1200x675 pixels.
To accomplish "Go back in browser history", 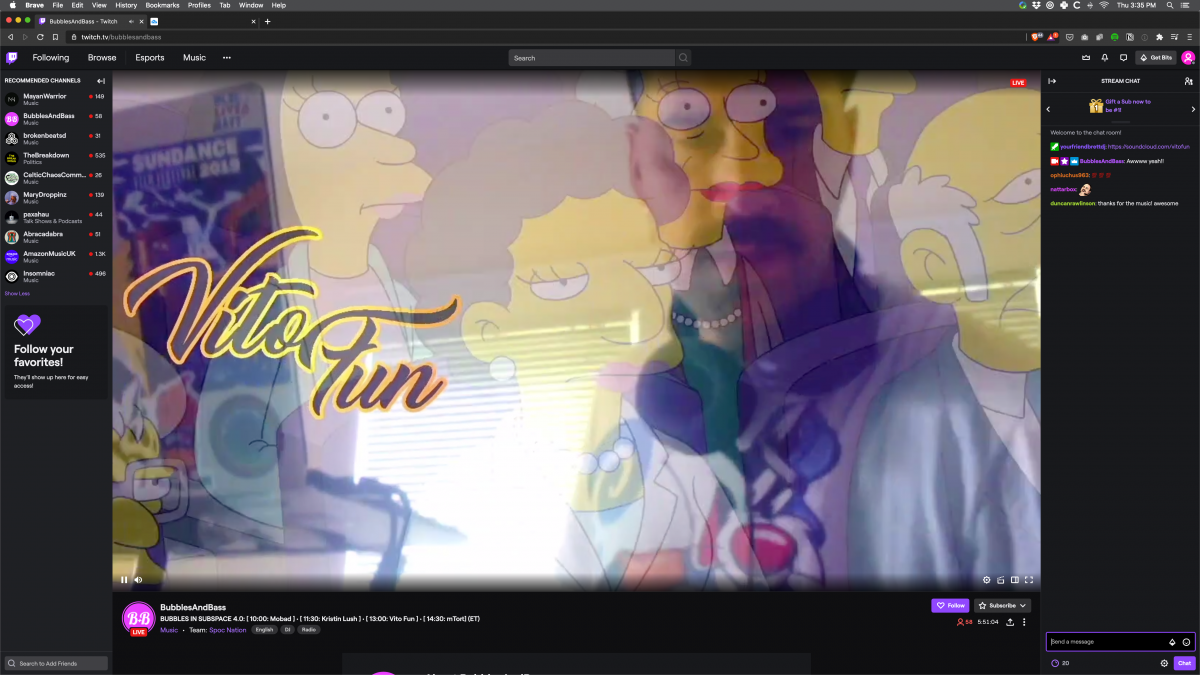I will tap(10, 37).
